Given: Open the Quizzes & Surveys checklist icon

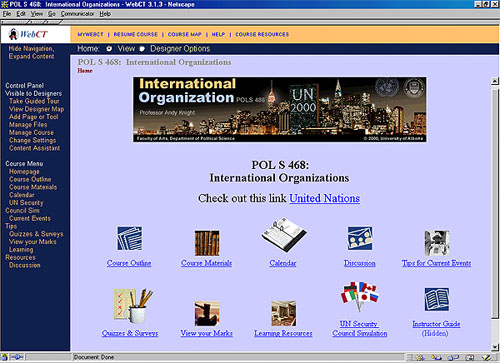Looking at the screenshot, I should point(133,305).
